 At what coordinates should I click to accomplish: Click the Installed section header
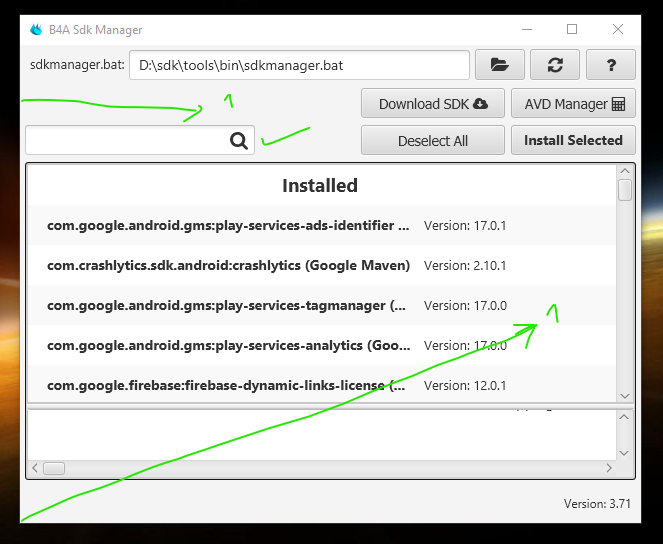pyautogui.click(x=320, y=186)
